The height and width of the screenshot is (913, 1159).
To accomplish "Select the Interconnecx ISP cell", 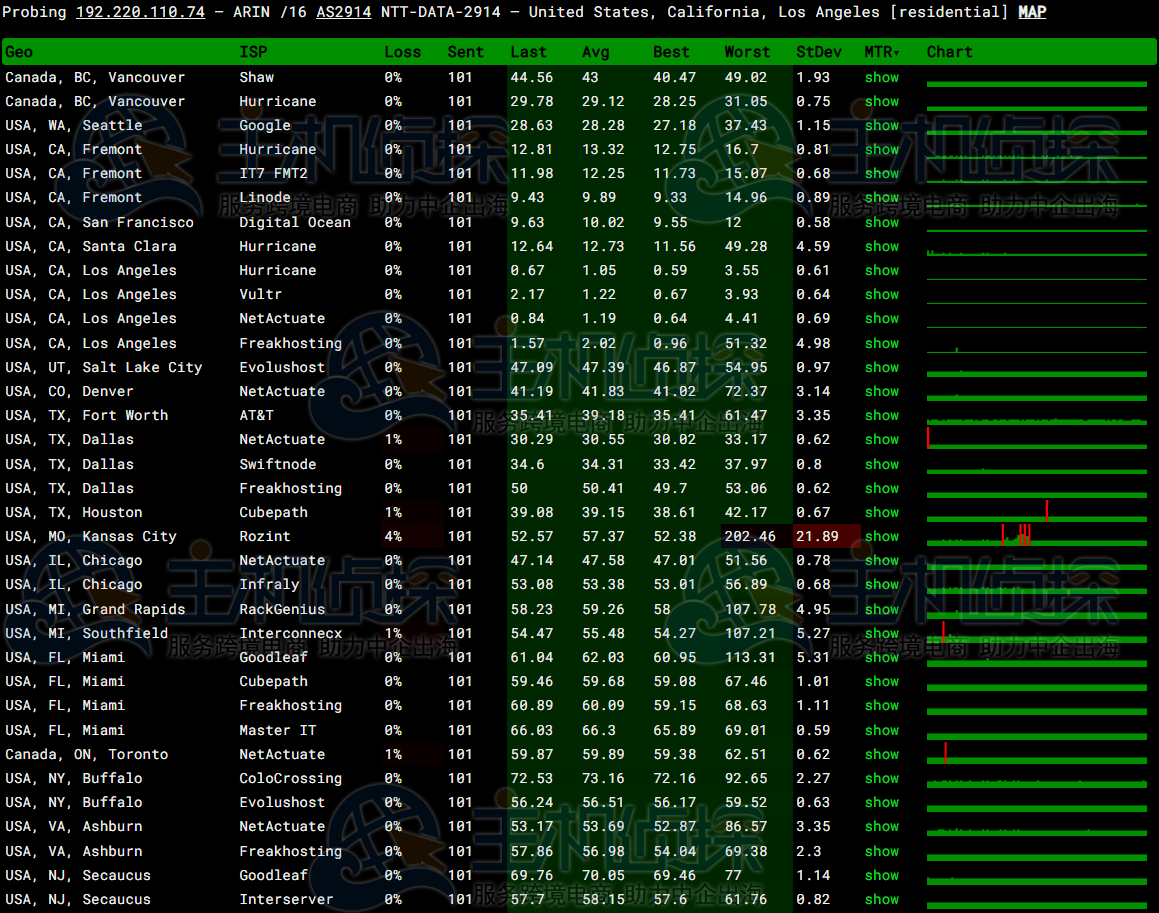I will [x=290, y=633].
